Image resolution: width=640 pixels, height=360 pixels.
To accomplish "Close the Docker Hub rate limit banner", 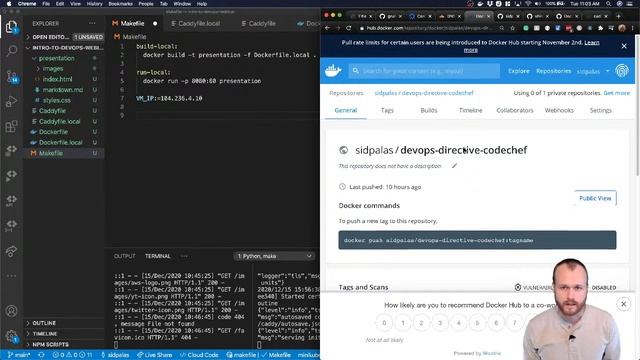I will coord(624,46).
